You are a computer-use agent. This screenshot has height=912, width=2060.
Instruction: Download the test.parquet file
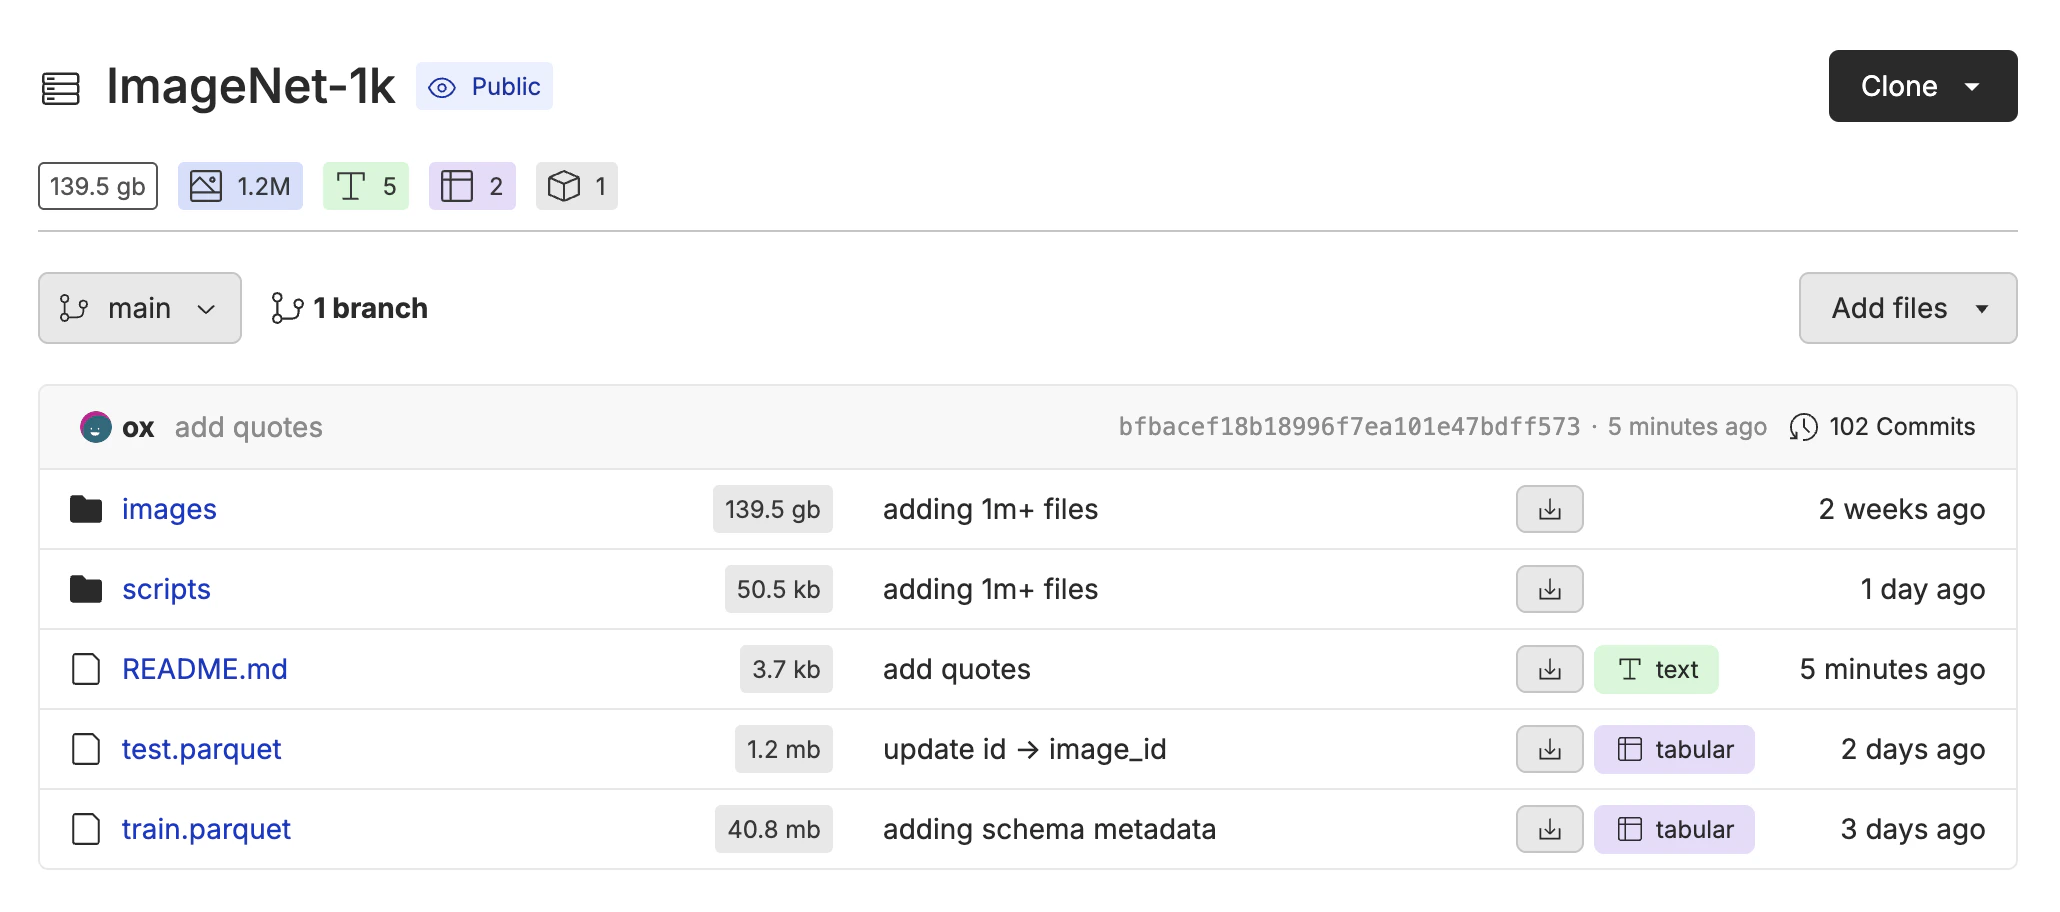[x=1549, y=749]
